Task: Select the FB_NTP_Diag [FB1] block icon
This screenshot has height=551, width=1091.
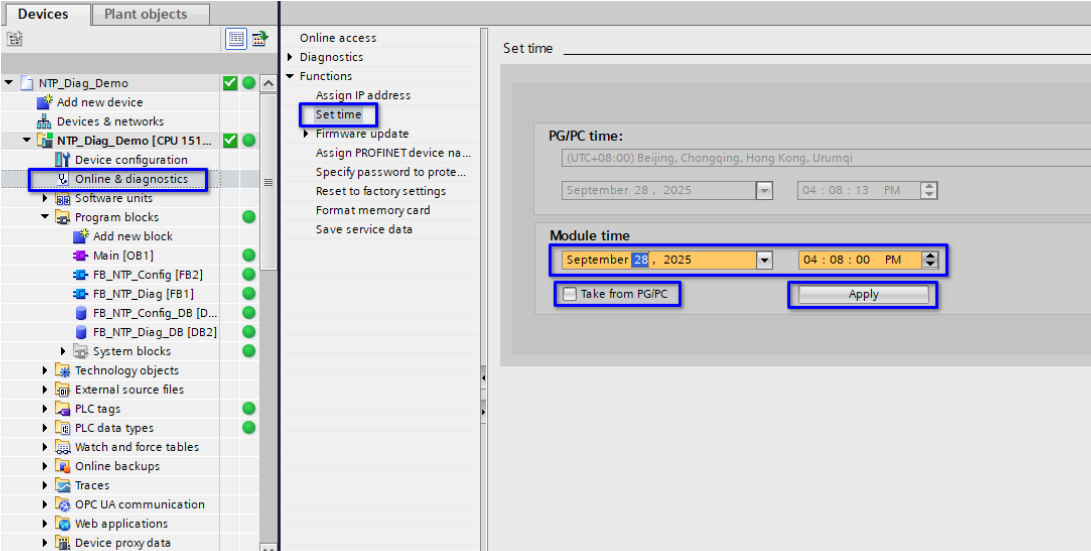Action: click(x=81, y=294)
